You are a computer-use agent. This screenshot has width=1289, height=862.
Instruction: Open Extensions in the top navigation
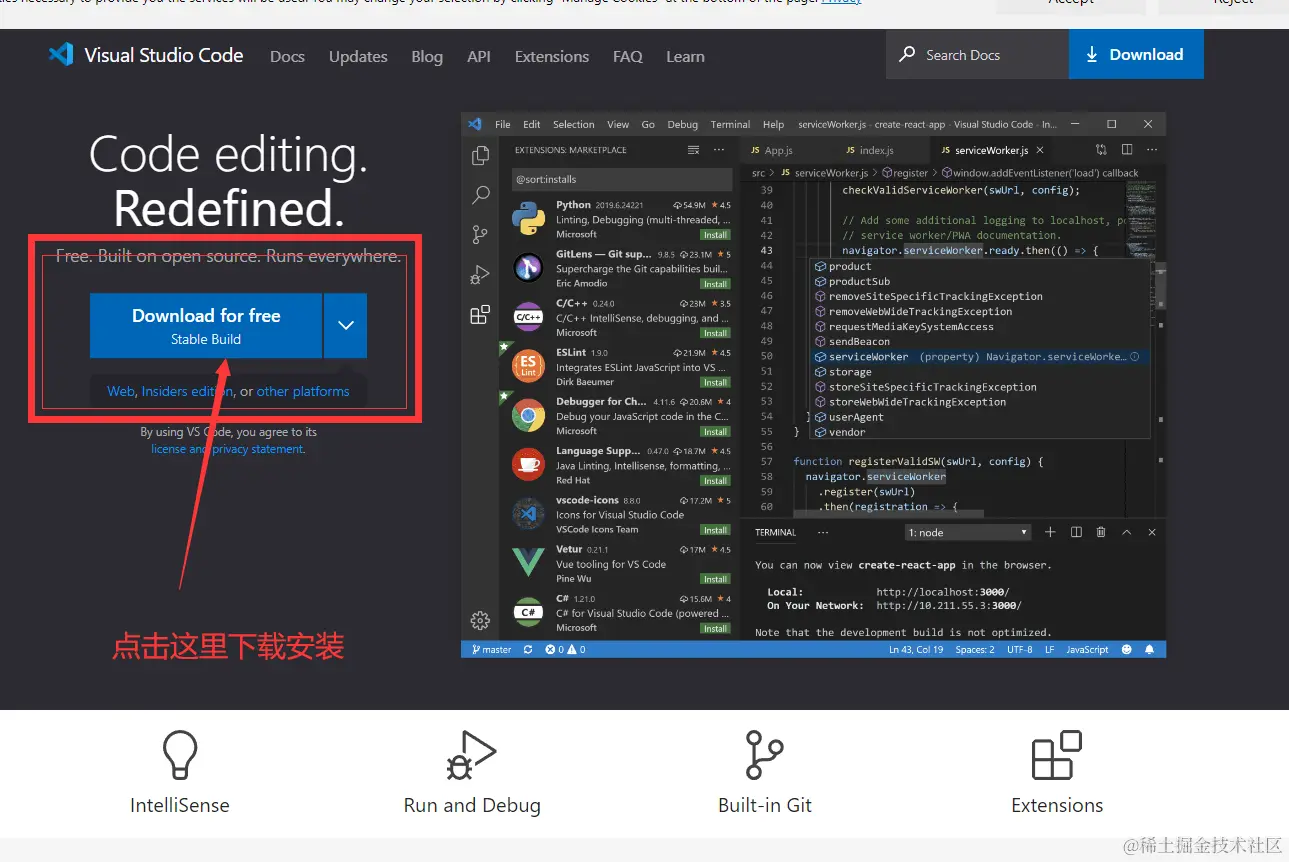552,57
